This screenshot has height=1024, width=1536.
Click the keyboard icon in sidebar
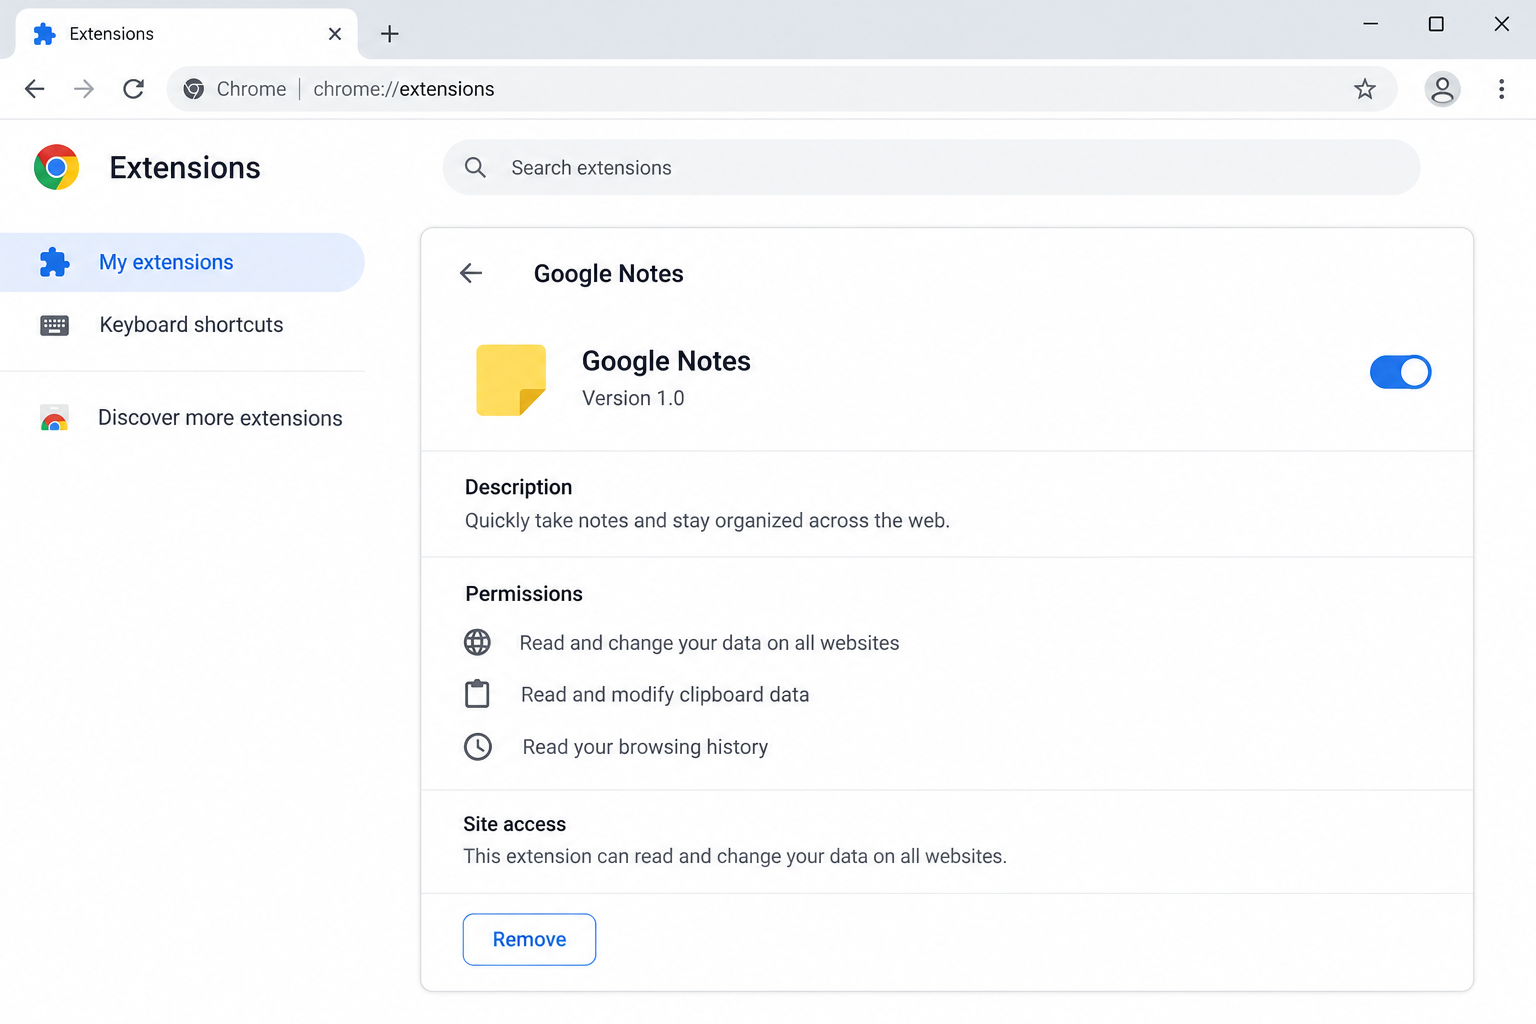tap(55, 325)
